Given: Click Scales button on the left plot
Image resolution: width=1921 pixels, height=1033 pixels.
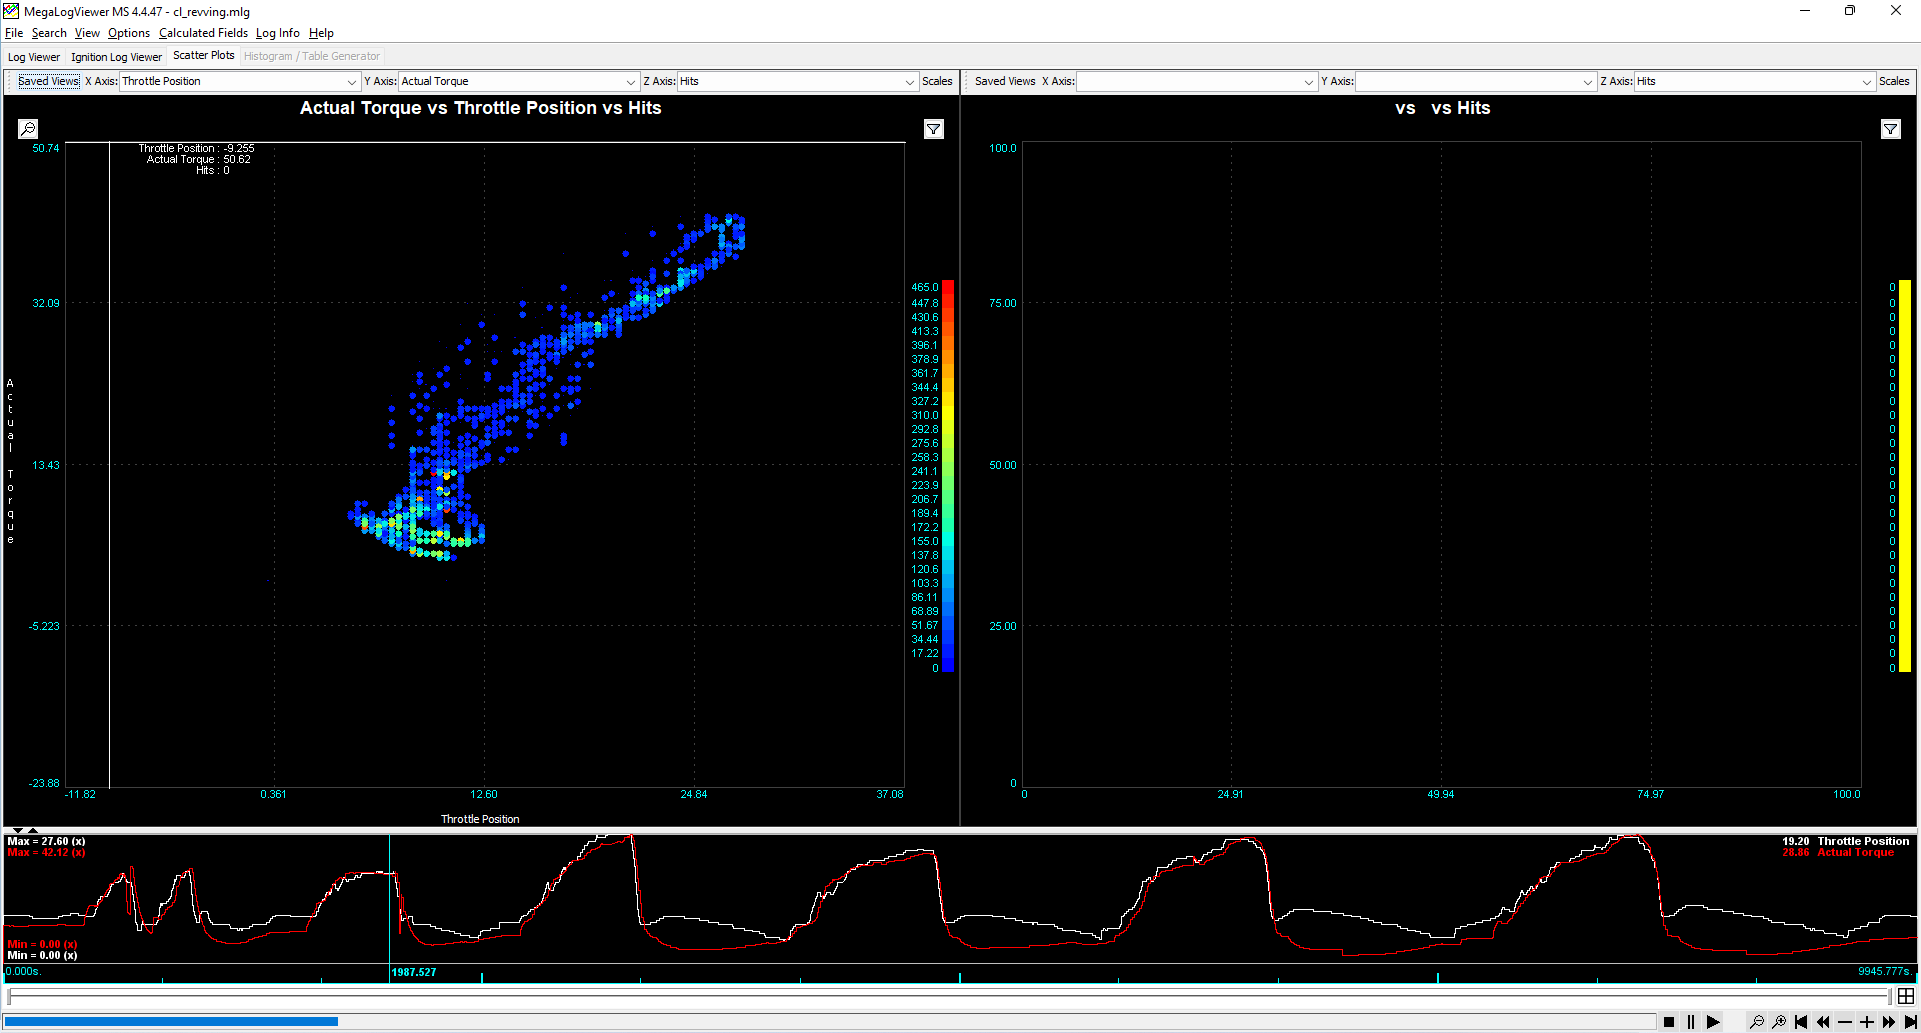Looking at the screenshot, I should [x=937, y=81].
